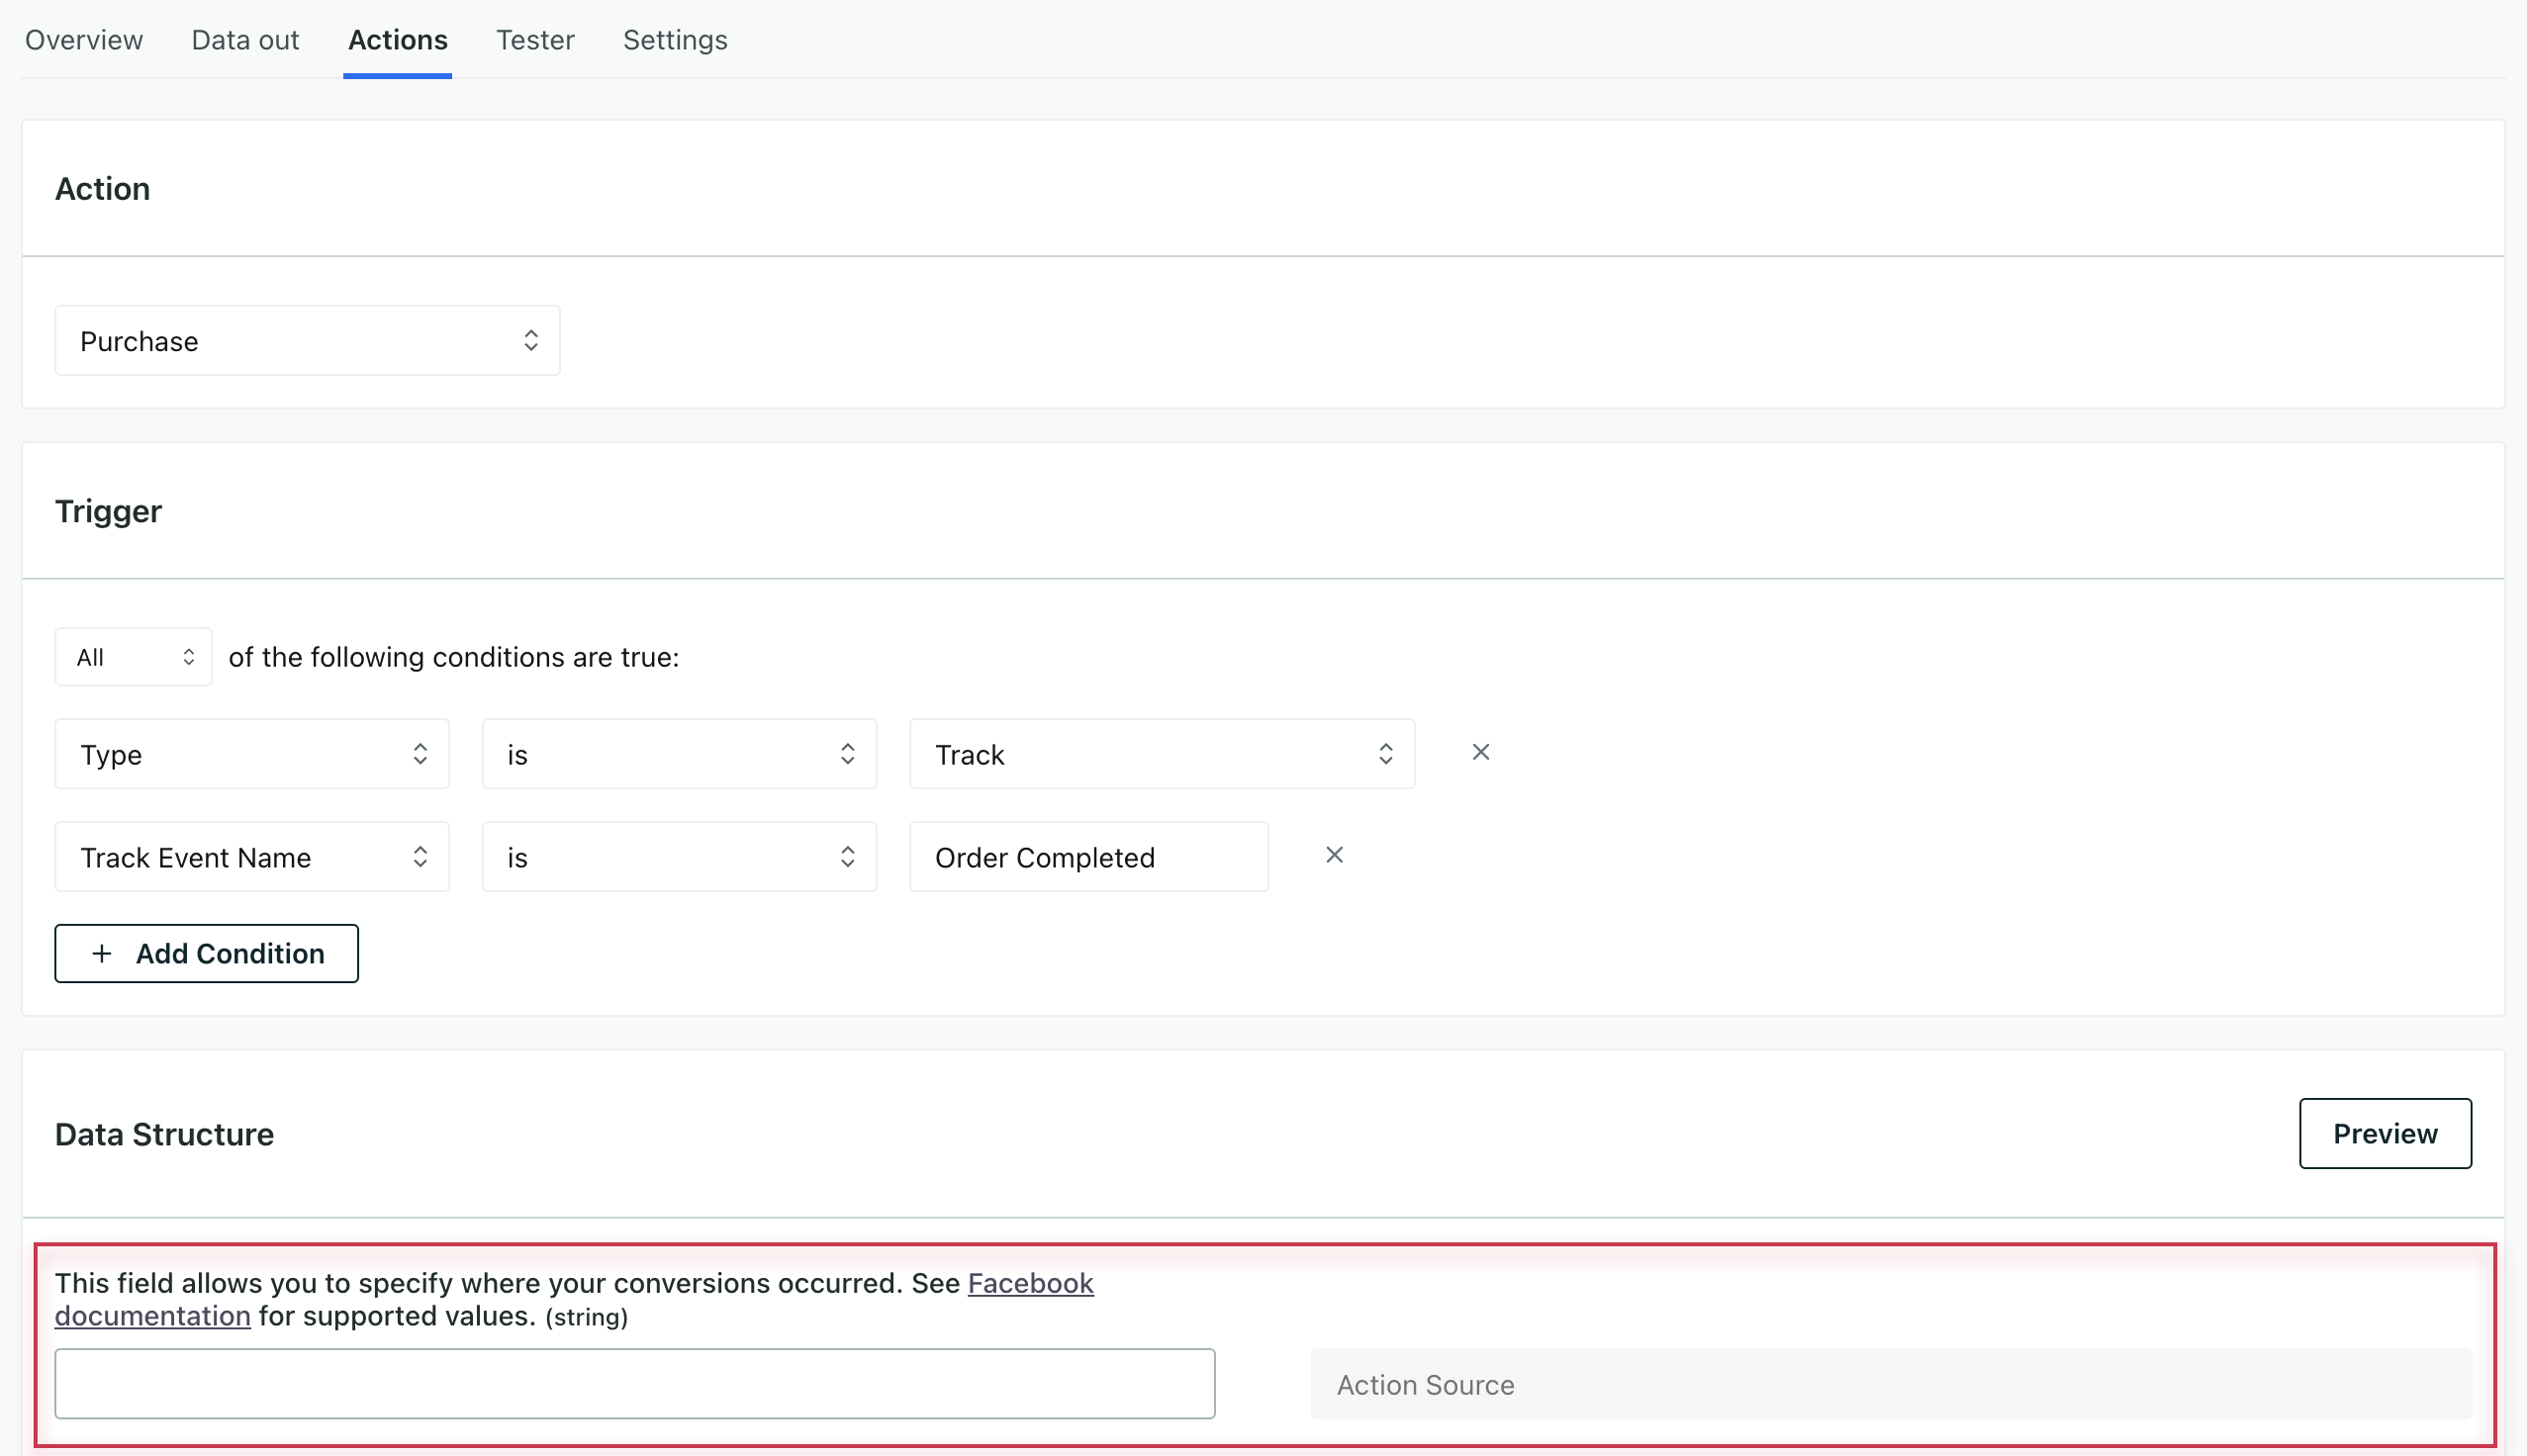This screenshot has height=1456, width=2527.
Task: Click the empty conversion source text field
Action: 635,1383
